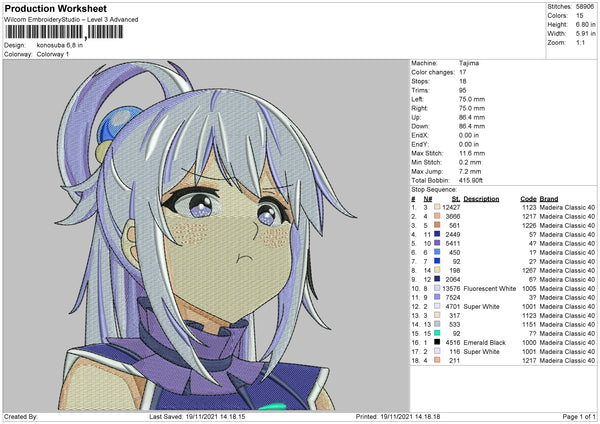
Task: Click Madeira Classic 40 in stop row 18
Action: [567, 360]
